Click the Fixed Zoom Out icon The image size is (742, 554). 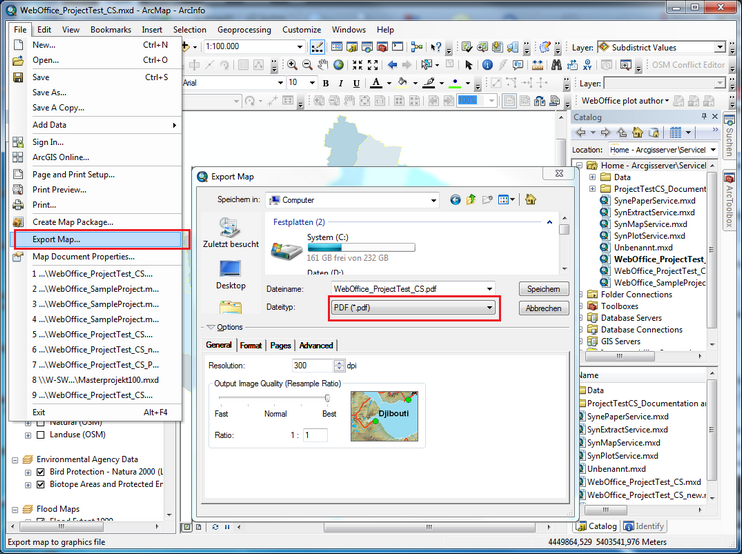[x=373, y=65]
